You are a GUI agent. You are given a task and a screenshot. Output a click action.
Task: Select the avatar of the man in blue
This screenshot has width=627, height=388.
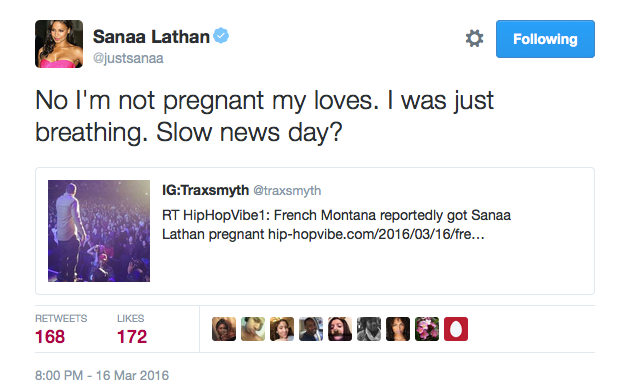pos(311,329)
